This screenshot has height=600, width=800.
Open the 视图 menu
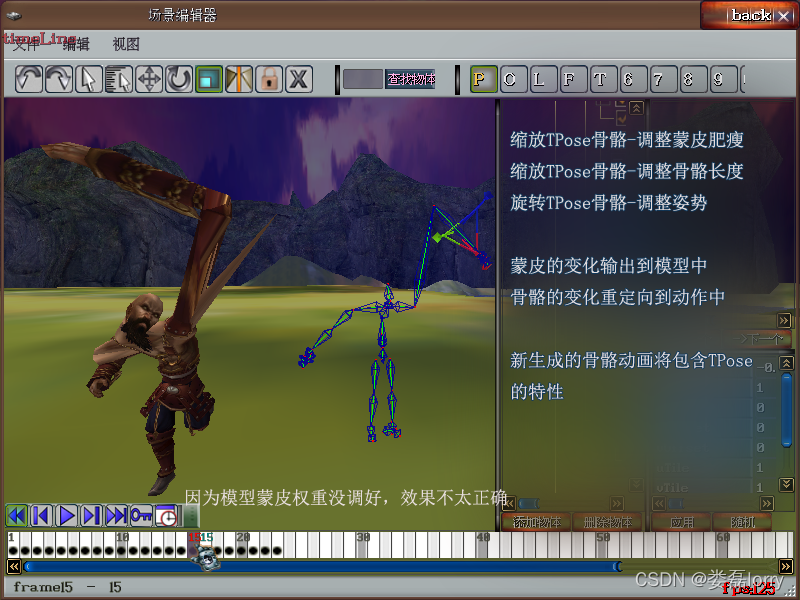click(x=126, y=44)
